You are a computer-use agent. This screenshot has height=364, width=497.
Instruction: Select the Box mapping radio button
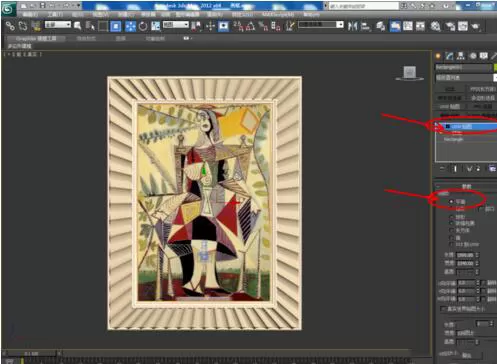click(452, 230)
